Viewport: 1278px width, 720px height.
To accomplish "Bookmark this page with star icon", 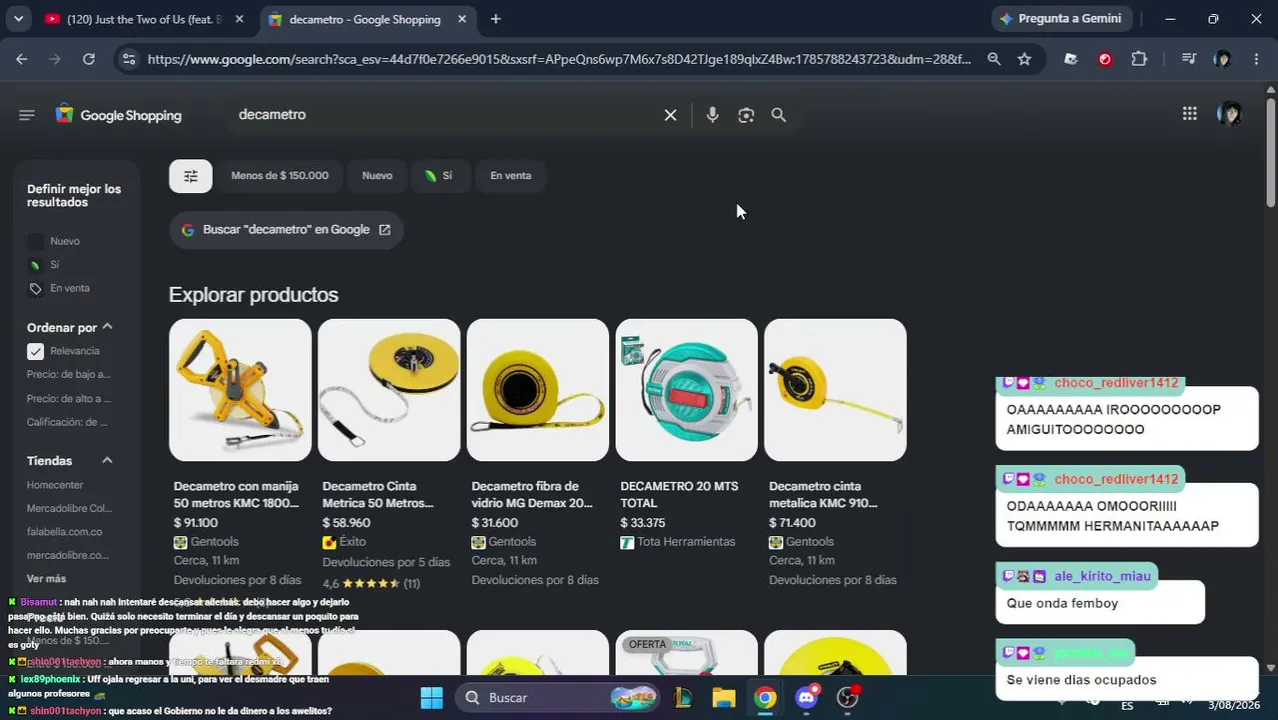I will [1024, 59].
